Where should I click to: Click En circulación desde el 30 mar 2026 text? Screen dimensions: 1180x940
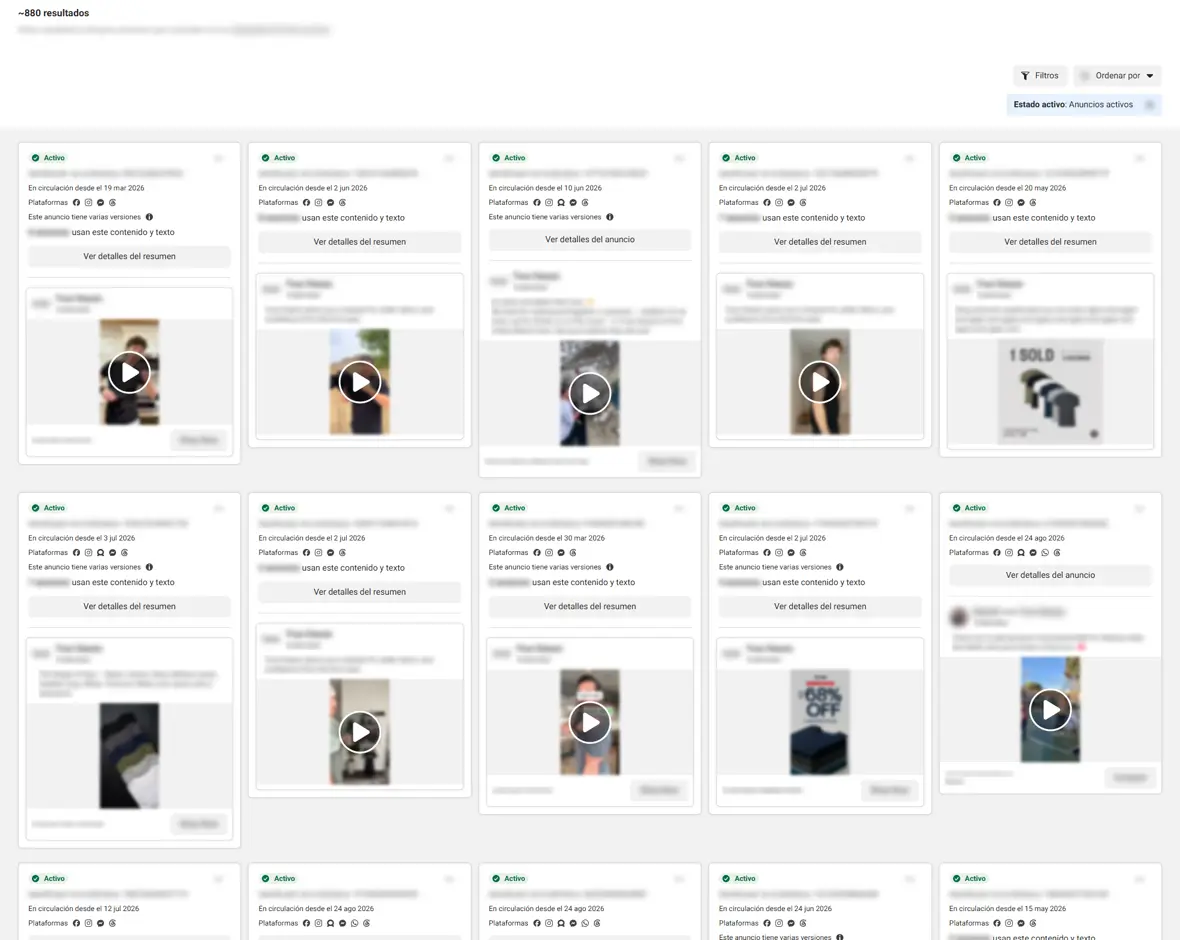tap(546, 538)
